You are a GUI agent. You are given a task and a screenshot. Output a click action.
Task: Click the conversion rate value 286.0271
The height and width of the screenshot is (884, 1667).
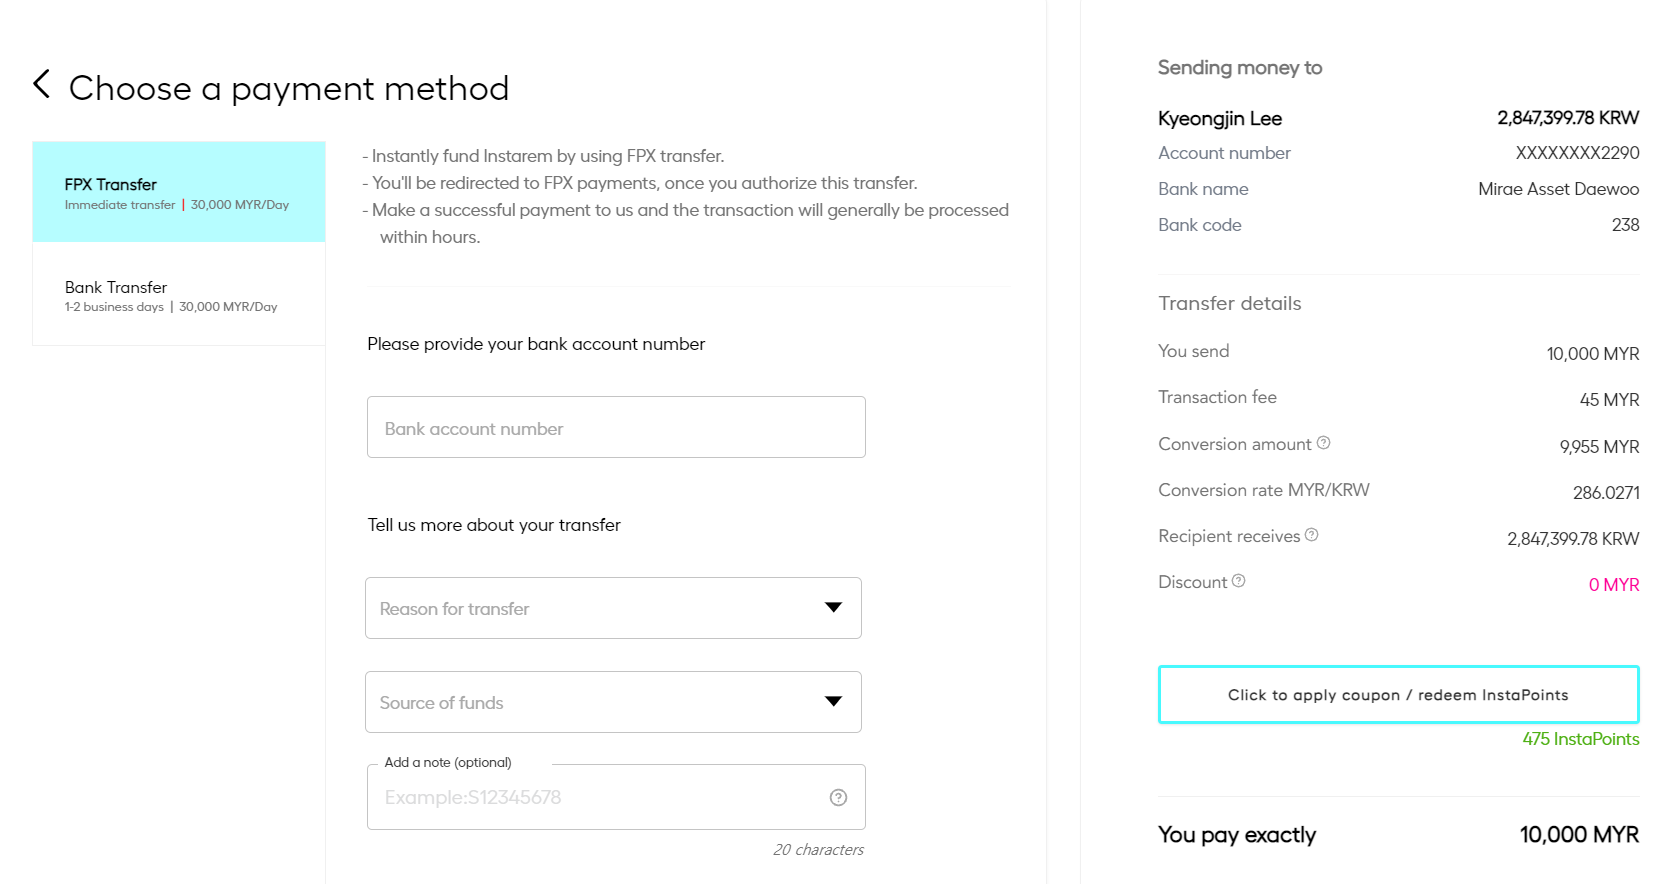1605,493
